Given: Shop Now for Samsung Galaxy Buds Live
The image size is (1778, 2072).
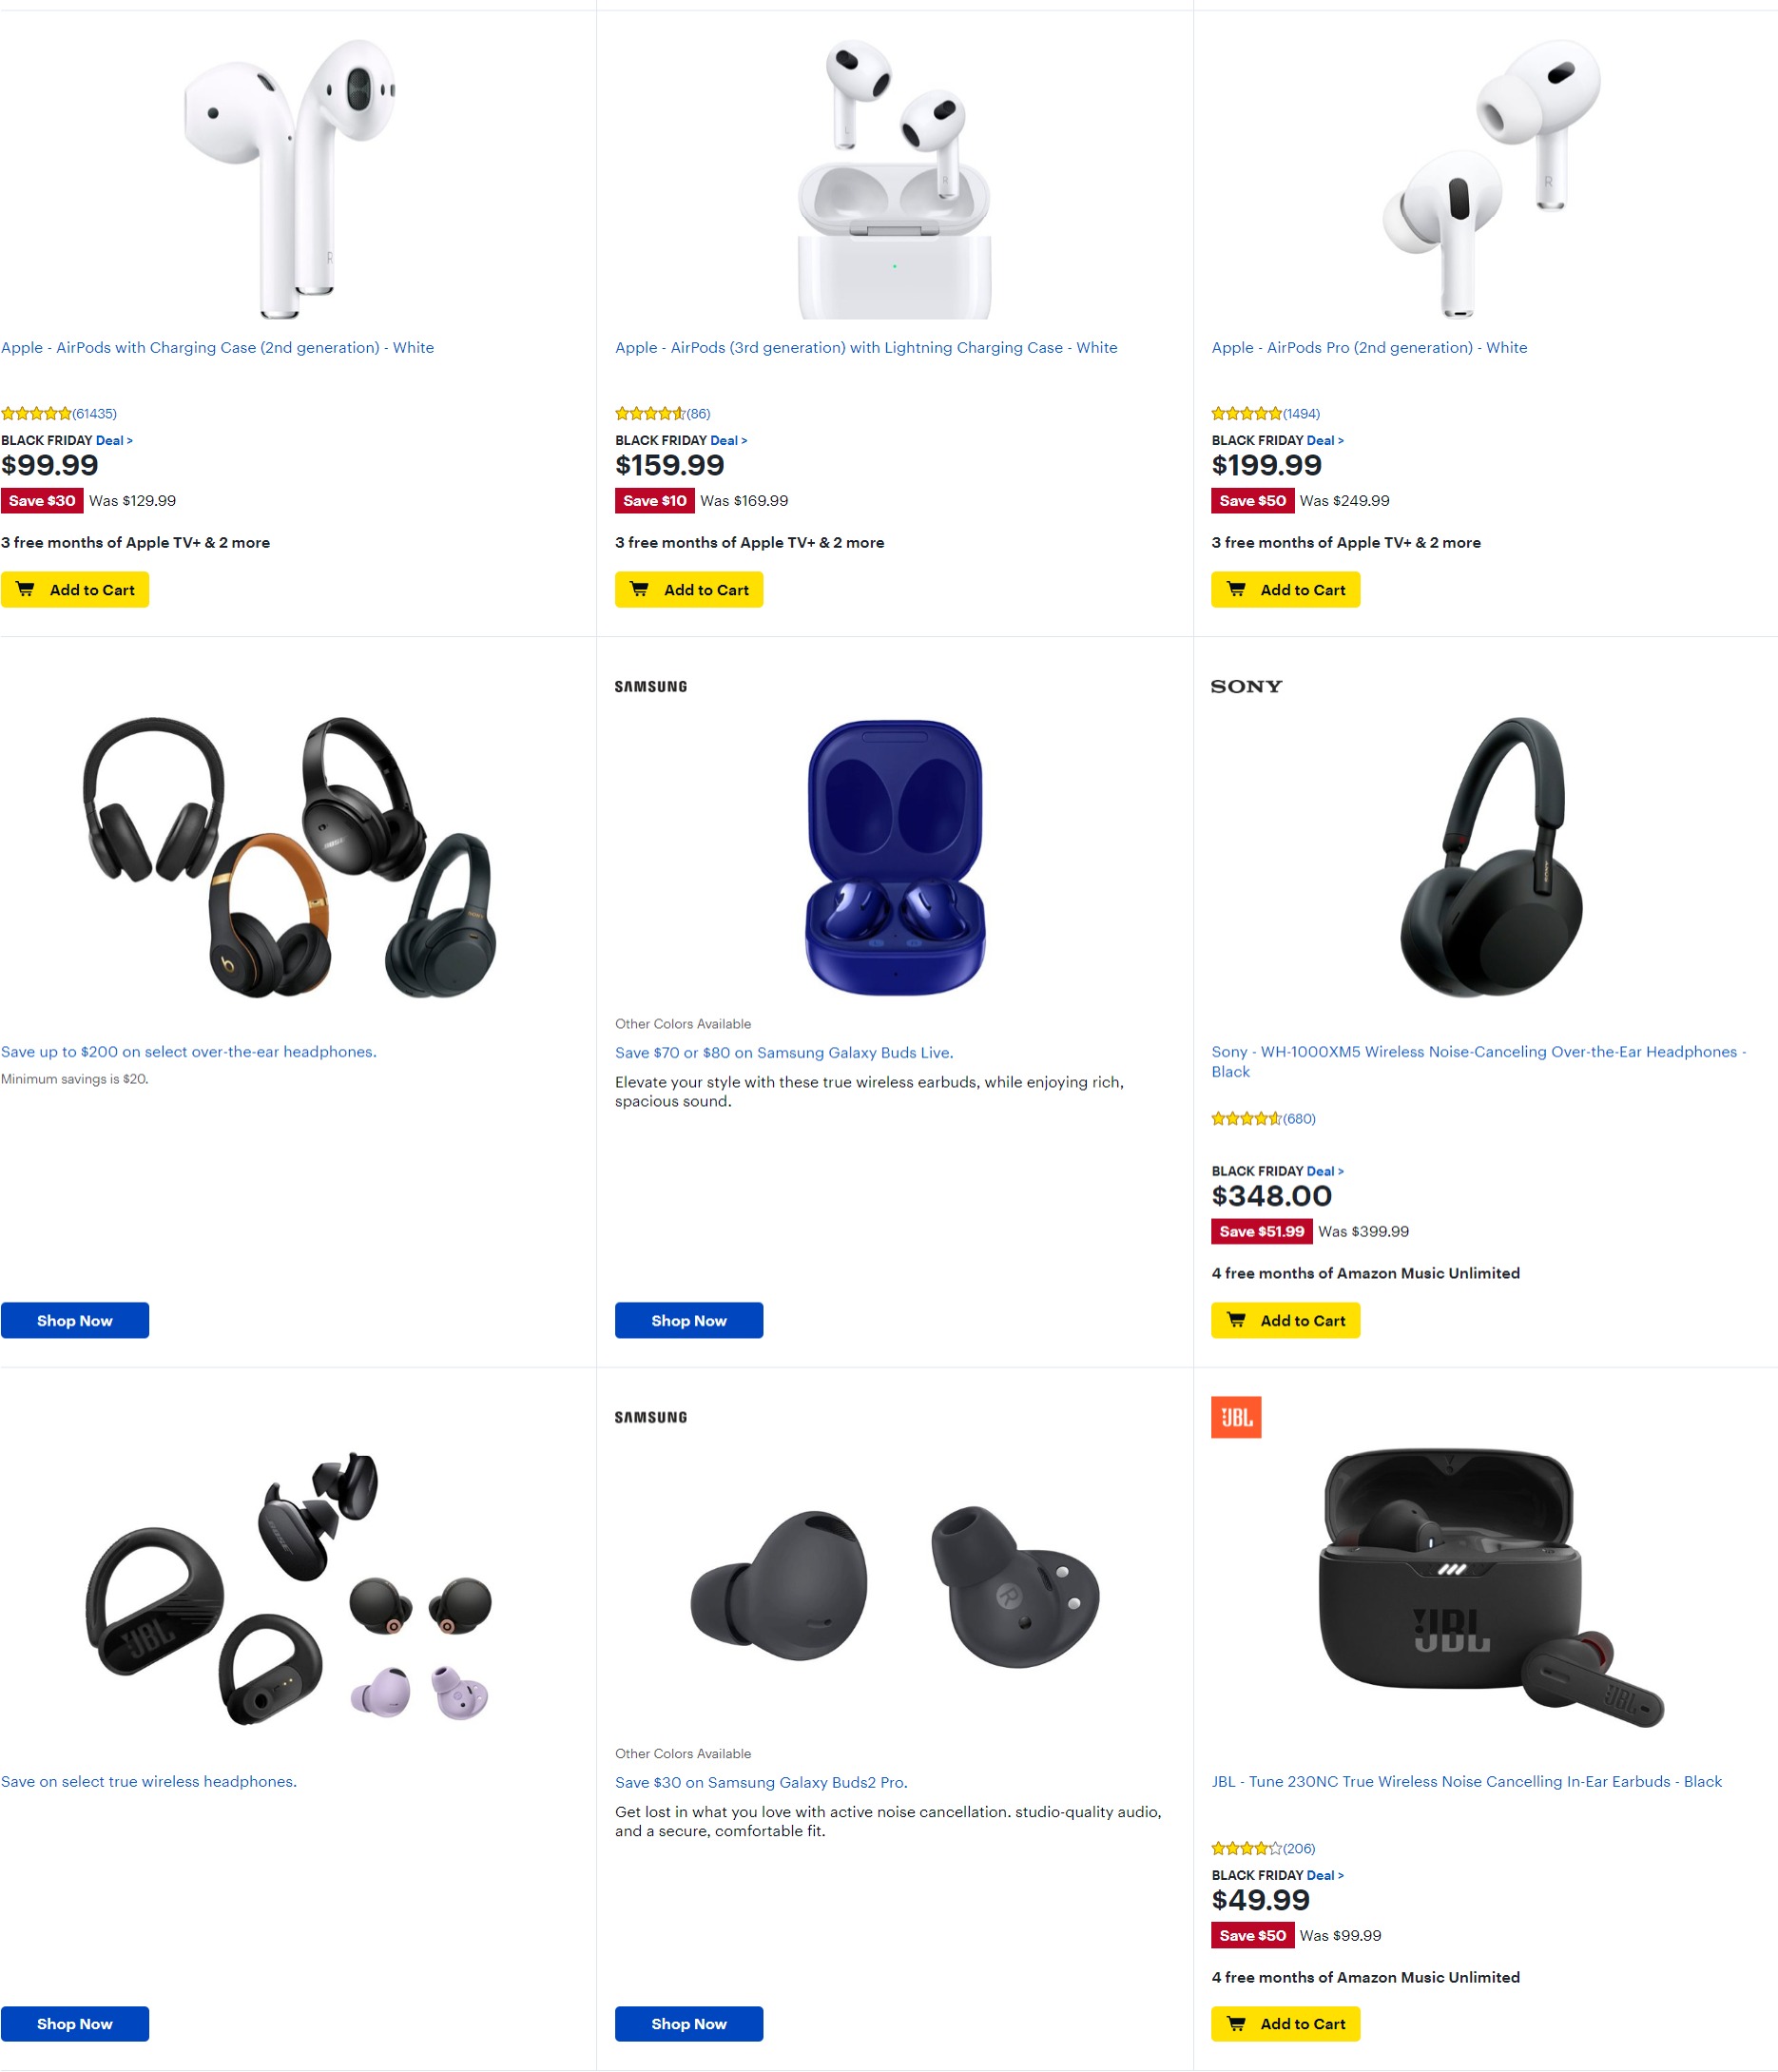Looking at the screenshot, I should point(689,1320).
